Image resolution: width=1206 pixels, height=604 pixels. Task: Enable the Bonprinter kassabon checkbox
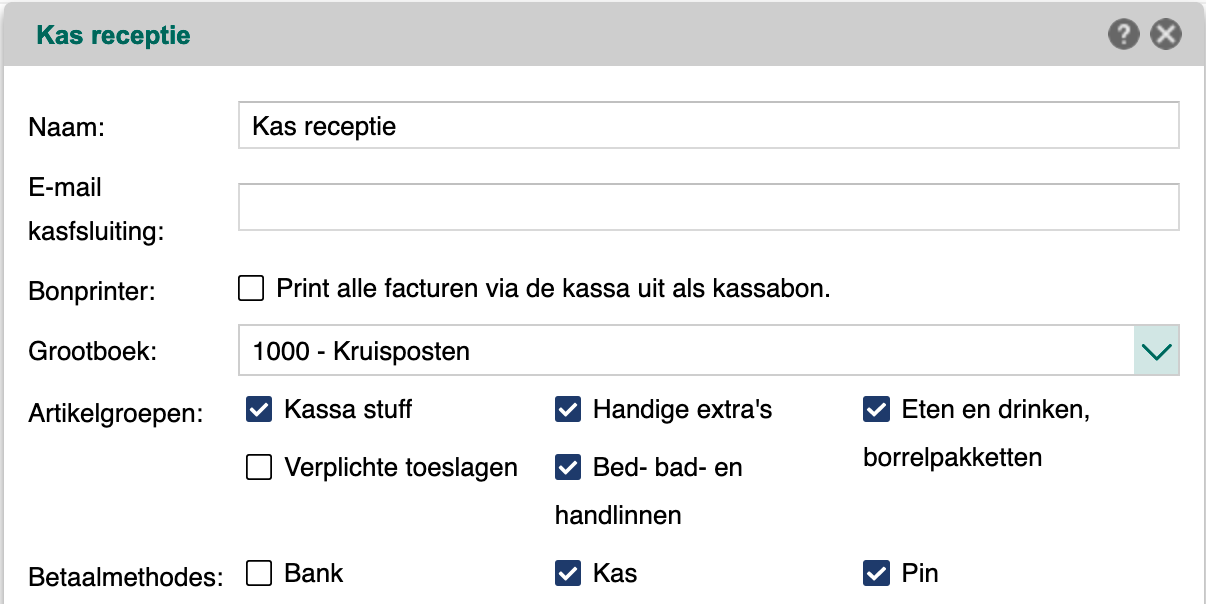[x=251, y=289]
